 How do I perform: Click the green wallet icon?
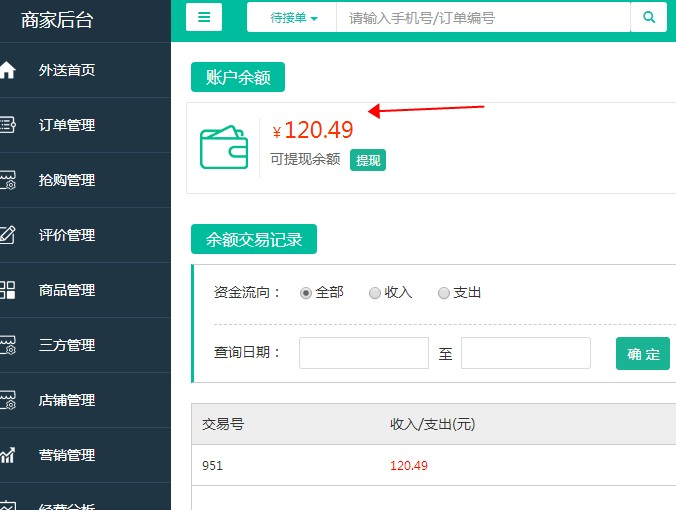(224, 147)
